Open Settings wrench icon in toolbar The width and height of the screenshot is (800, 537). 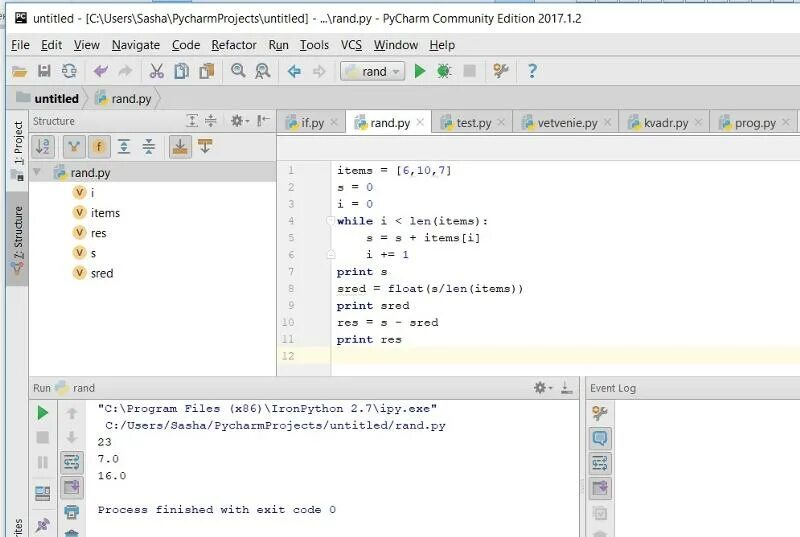501,71
